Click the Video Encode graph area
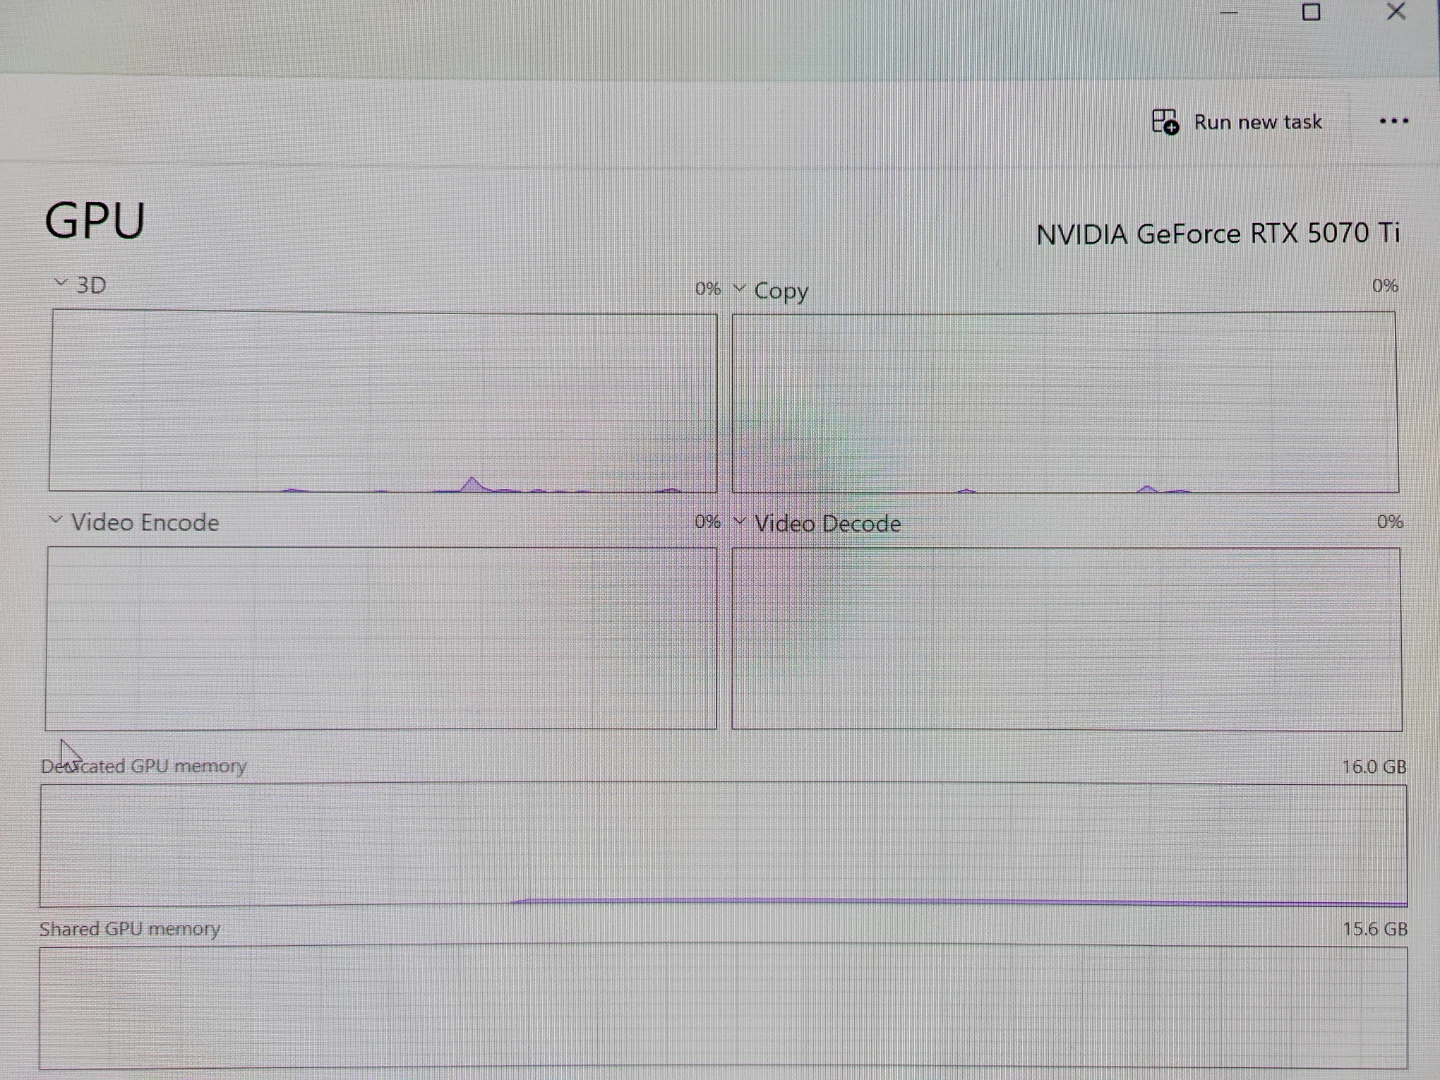The image size is (1440, 1080). (381, 638)
